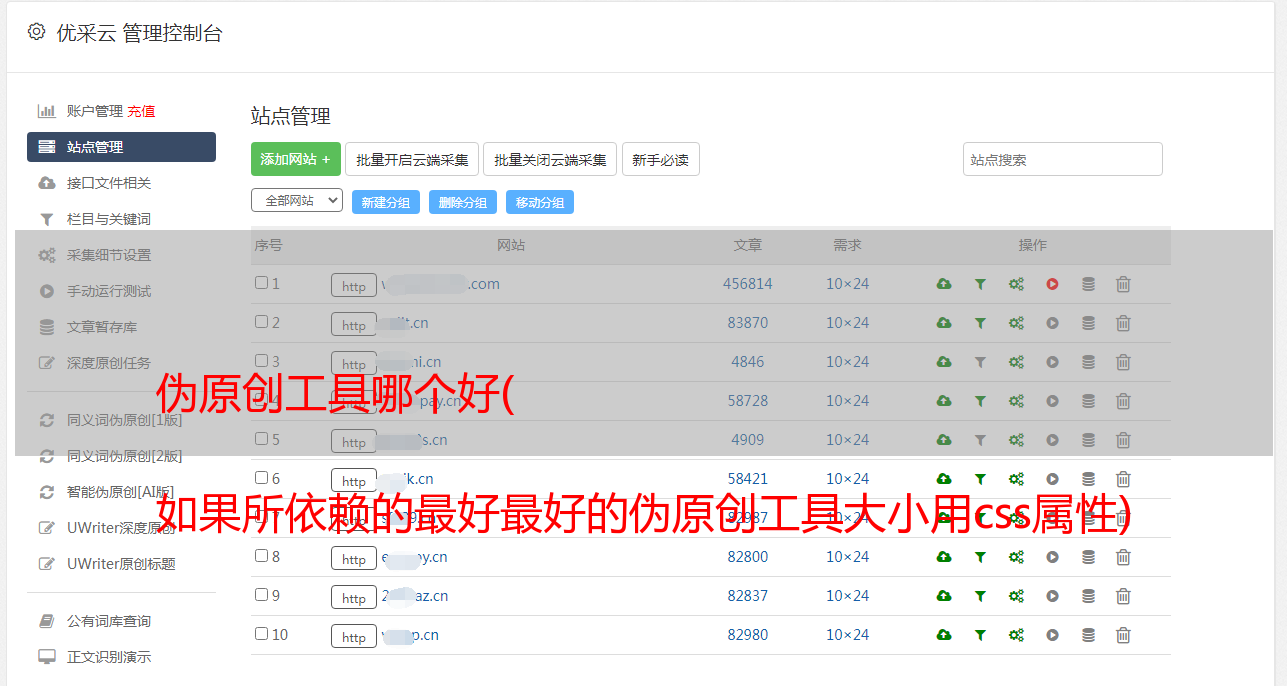Click the article count 456814
The image size is (1287, 686).
pos(748,284)
